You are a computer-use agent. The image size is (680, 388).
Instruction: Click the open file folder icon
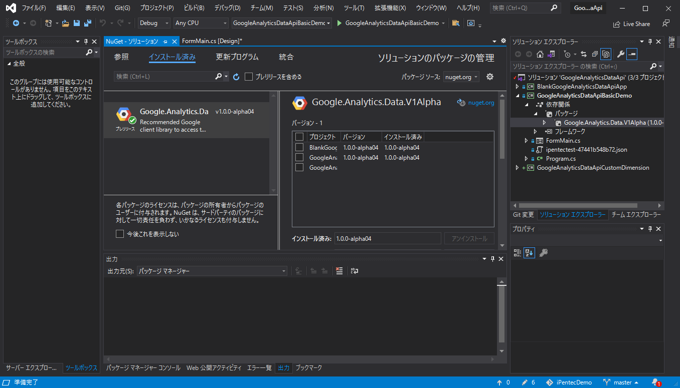tap(65, 23)
